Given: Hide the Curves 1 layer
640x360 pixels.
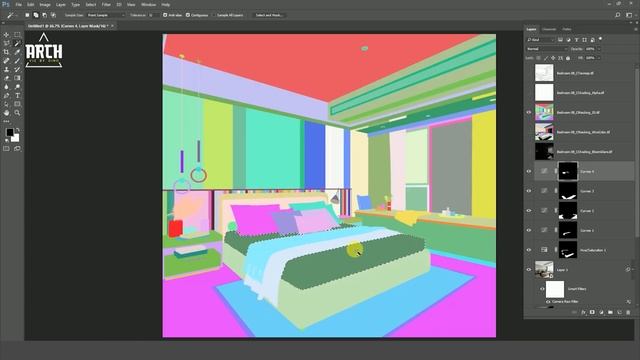Looking at the screenshot, I should [x=529, y=230].
